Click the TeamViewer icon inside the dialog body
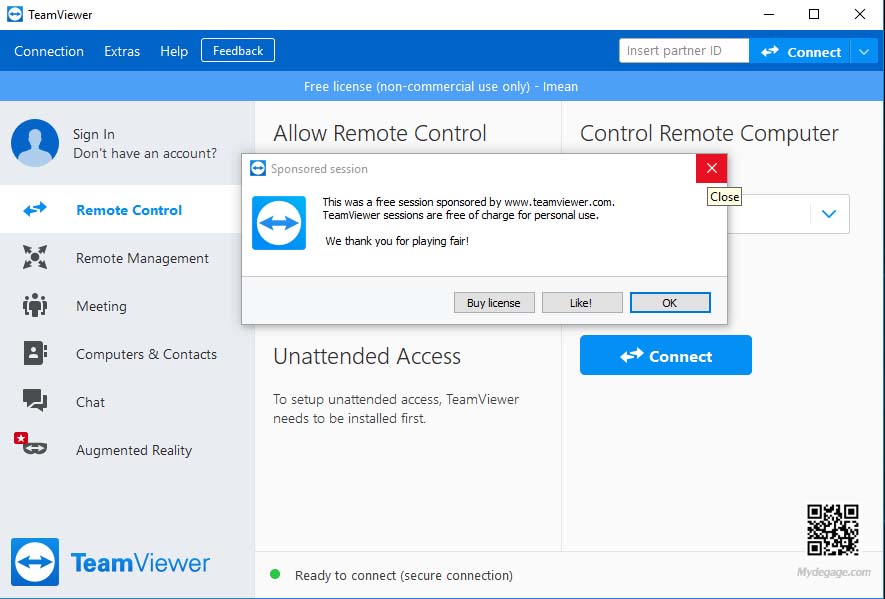885x599 pixels. [279, 223]
